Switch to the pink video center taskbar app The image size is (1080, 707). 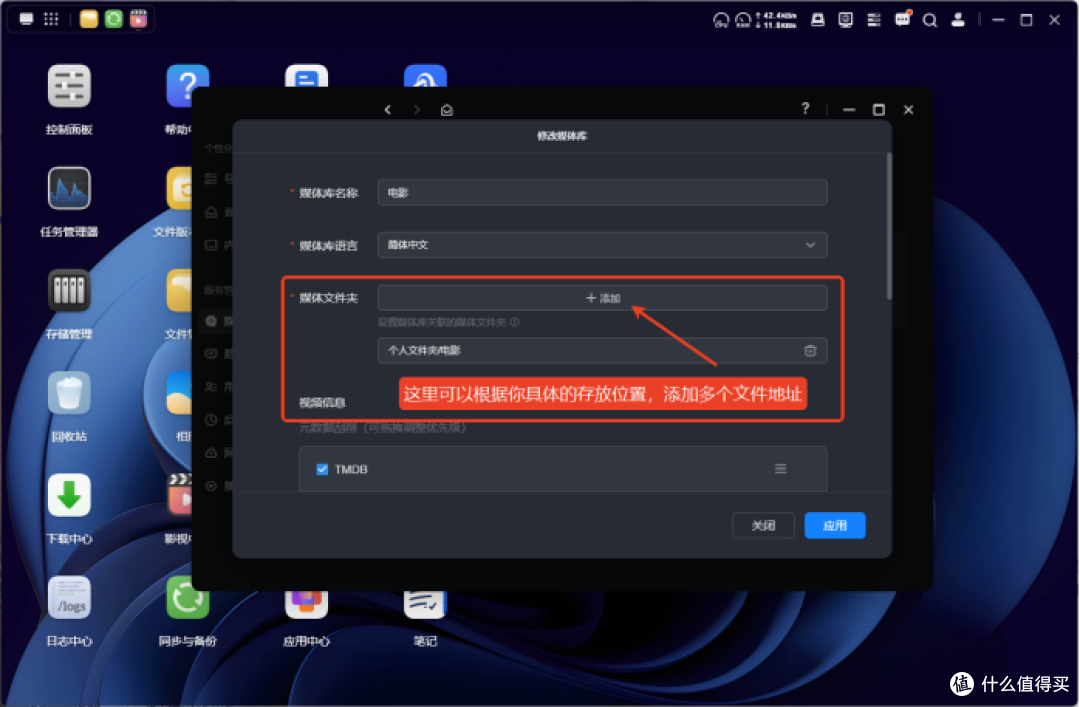[138, 19]
